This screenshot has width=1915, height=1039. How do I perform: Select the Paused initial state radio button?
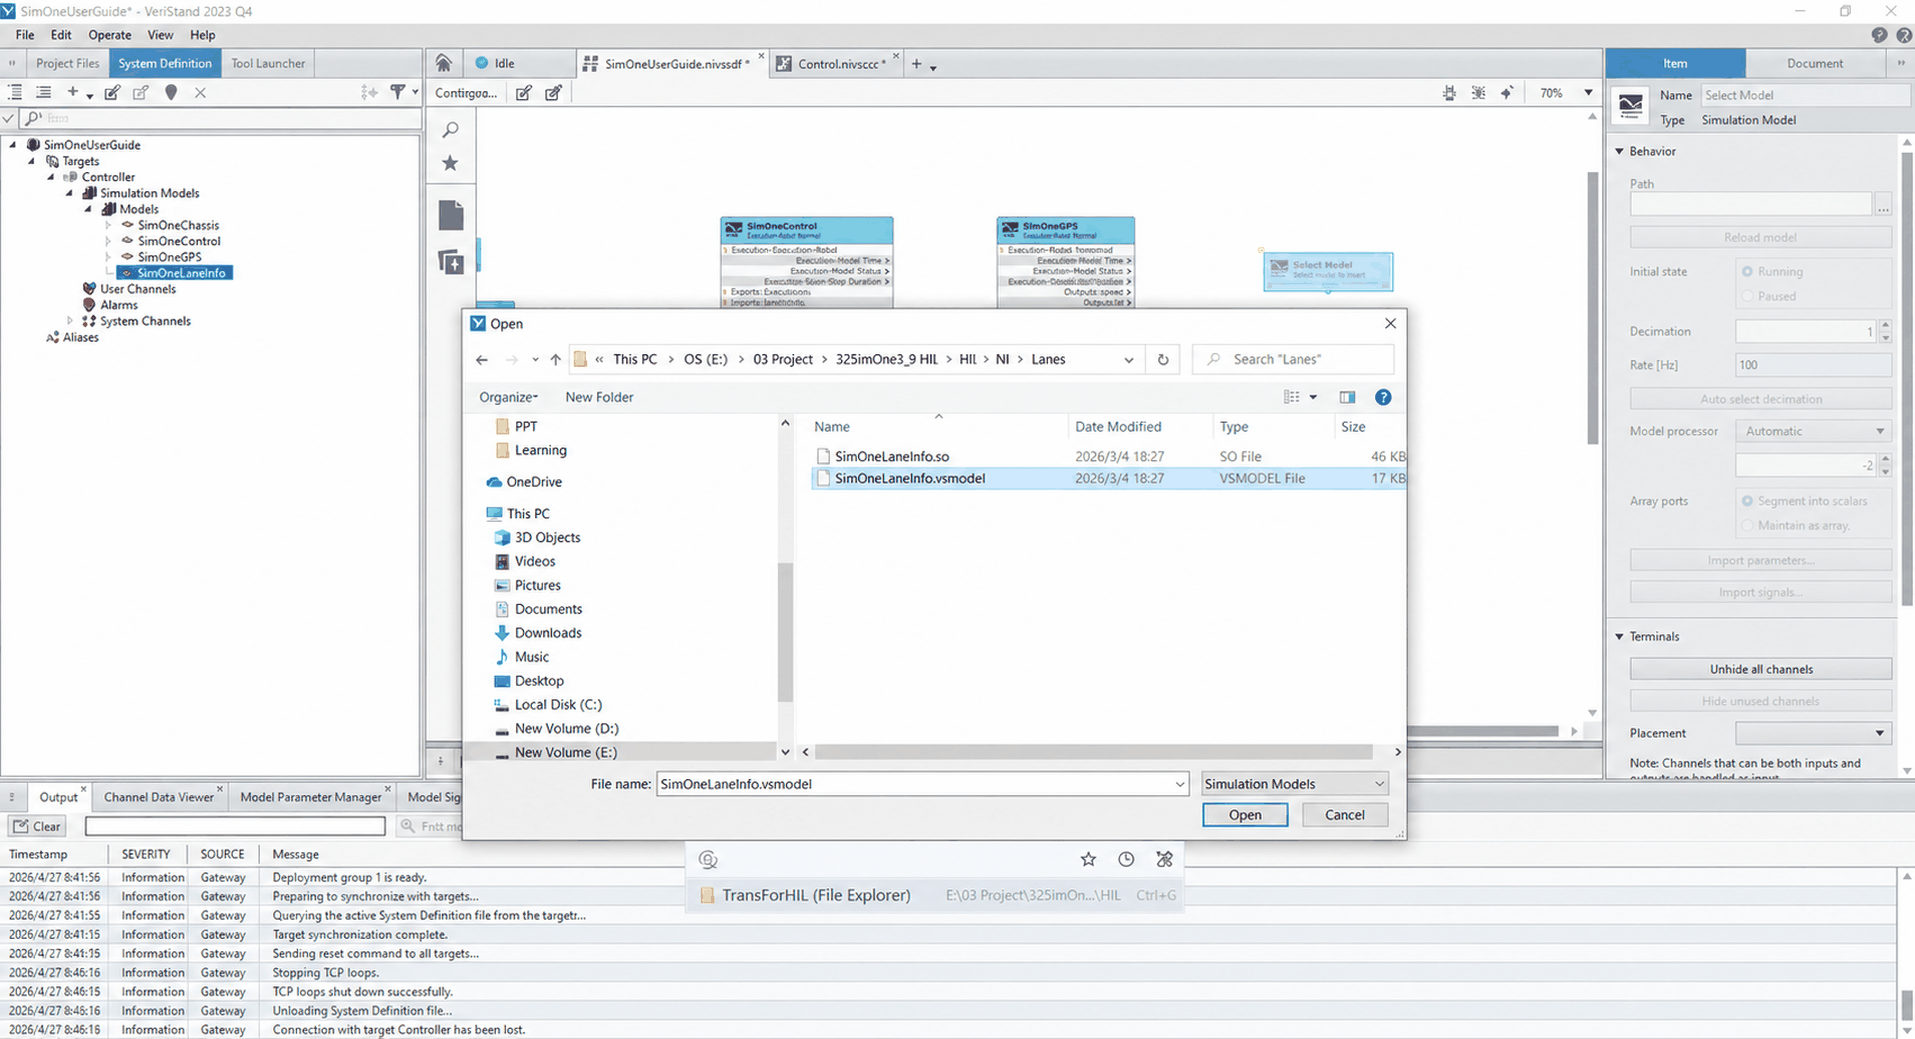(x=1747, y=296)
